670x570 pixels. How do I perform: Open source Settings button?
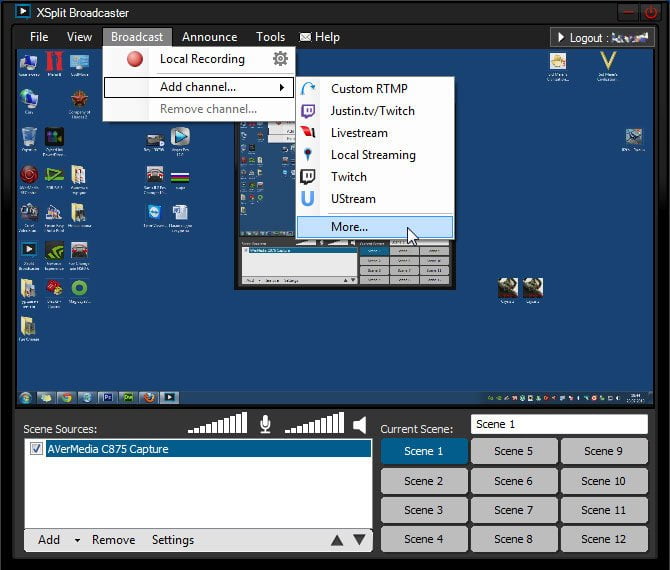[x=173, y=540]
